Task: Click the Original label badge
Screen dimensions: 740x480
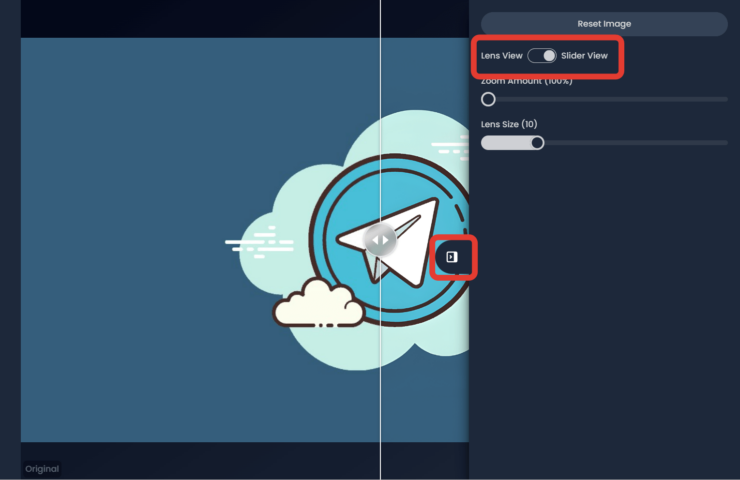Action: 42,468
